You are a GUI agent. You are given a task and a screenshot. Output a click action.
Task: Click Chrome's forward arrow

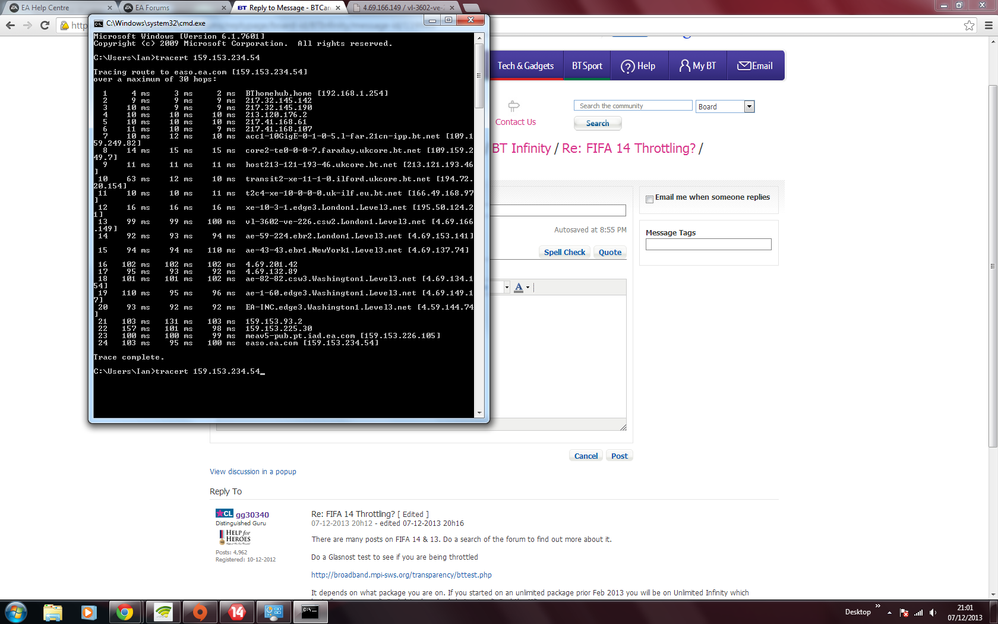(27, 25)
